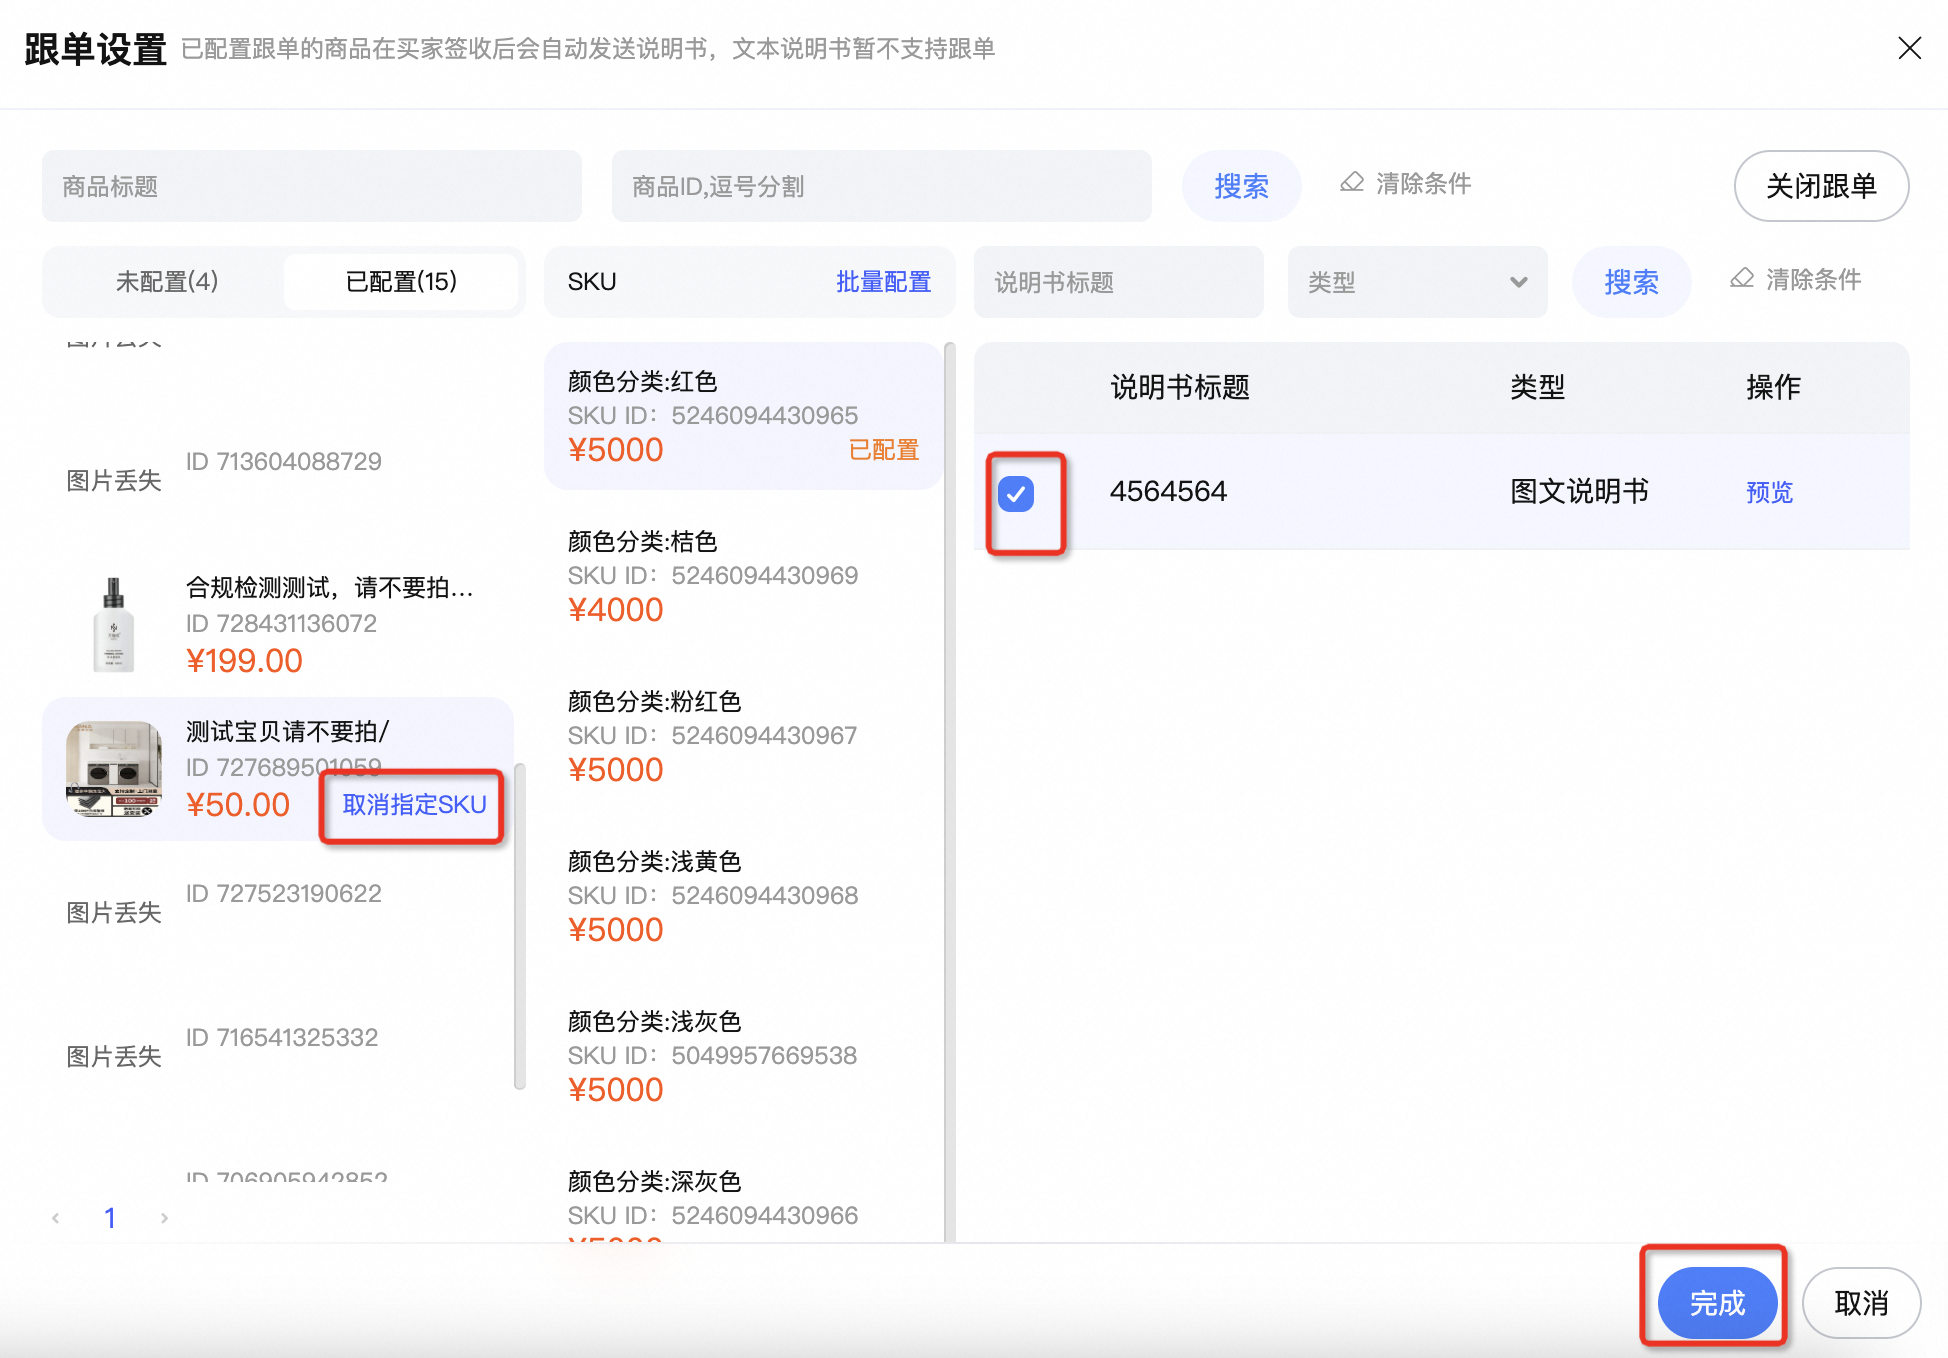
Task: Select SKU 颜色分类:浅灰色
Action: pyautogui.click(x=743, y=1056)
